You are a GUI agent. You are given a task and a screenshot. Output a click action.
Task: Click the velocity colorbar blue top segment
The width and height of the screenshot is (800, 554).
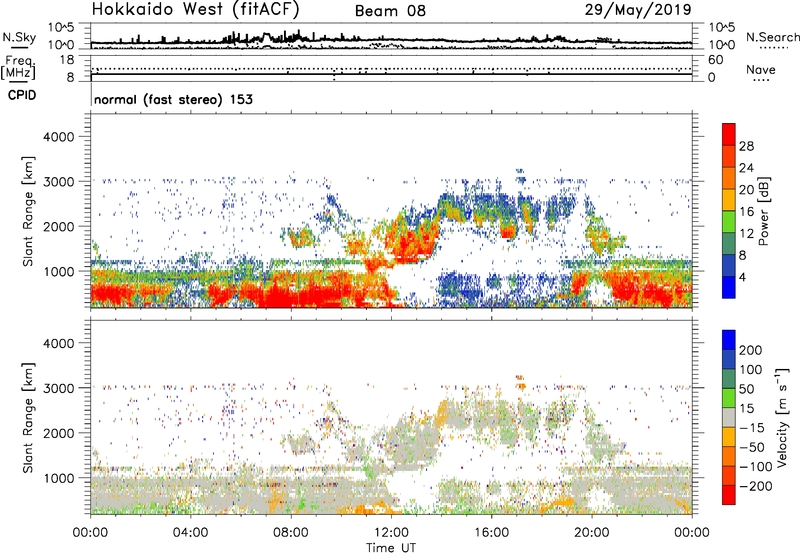pos(729,340)
